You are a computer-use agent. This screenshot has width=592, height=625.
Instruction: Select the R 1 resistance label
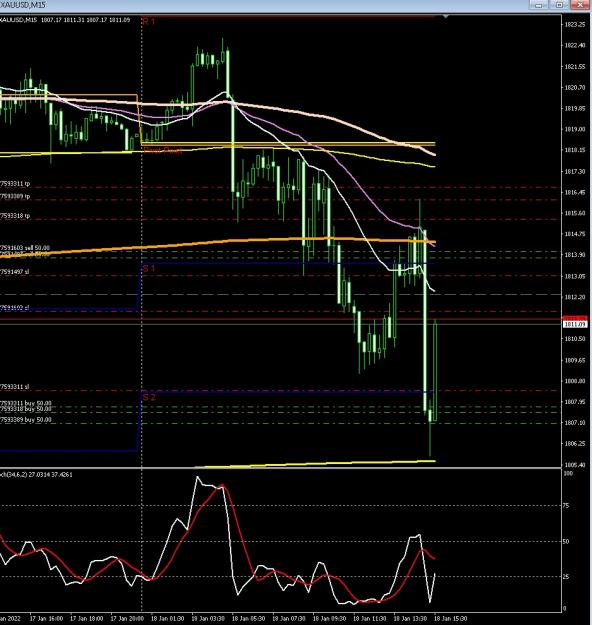point(149,21)
